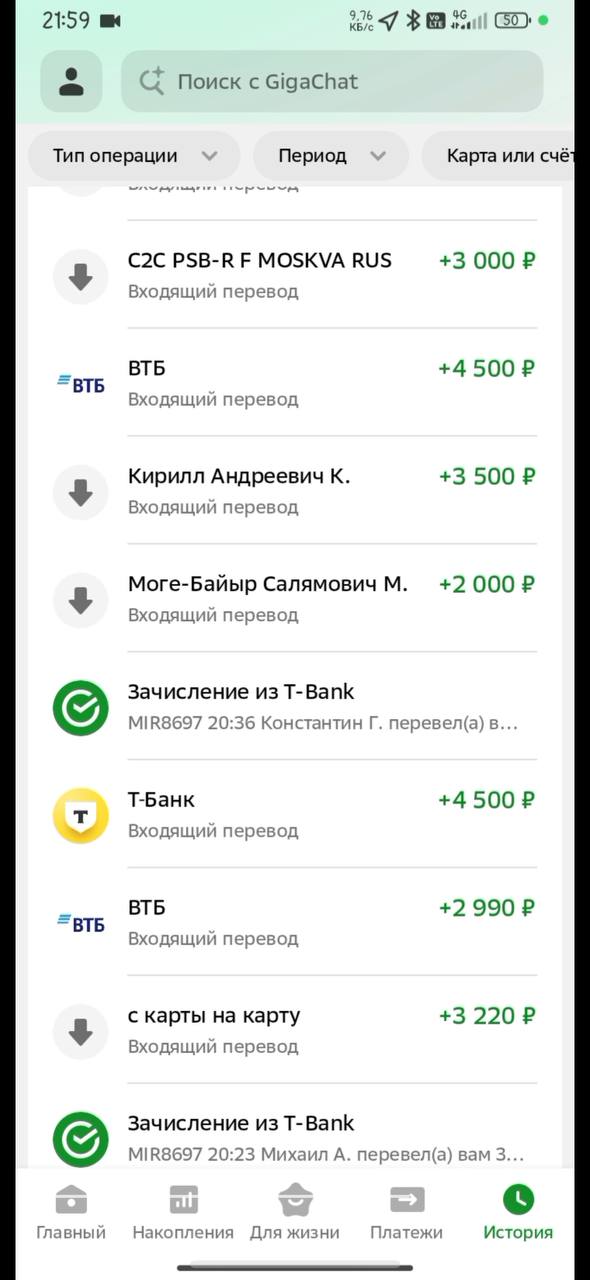Tap the VTB logo for the +4 500 ₽ transfer
The width and height of the screenshot is (590, 1280).
coord(80,383)
